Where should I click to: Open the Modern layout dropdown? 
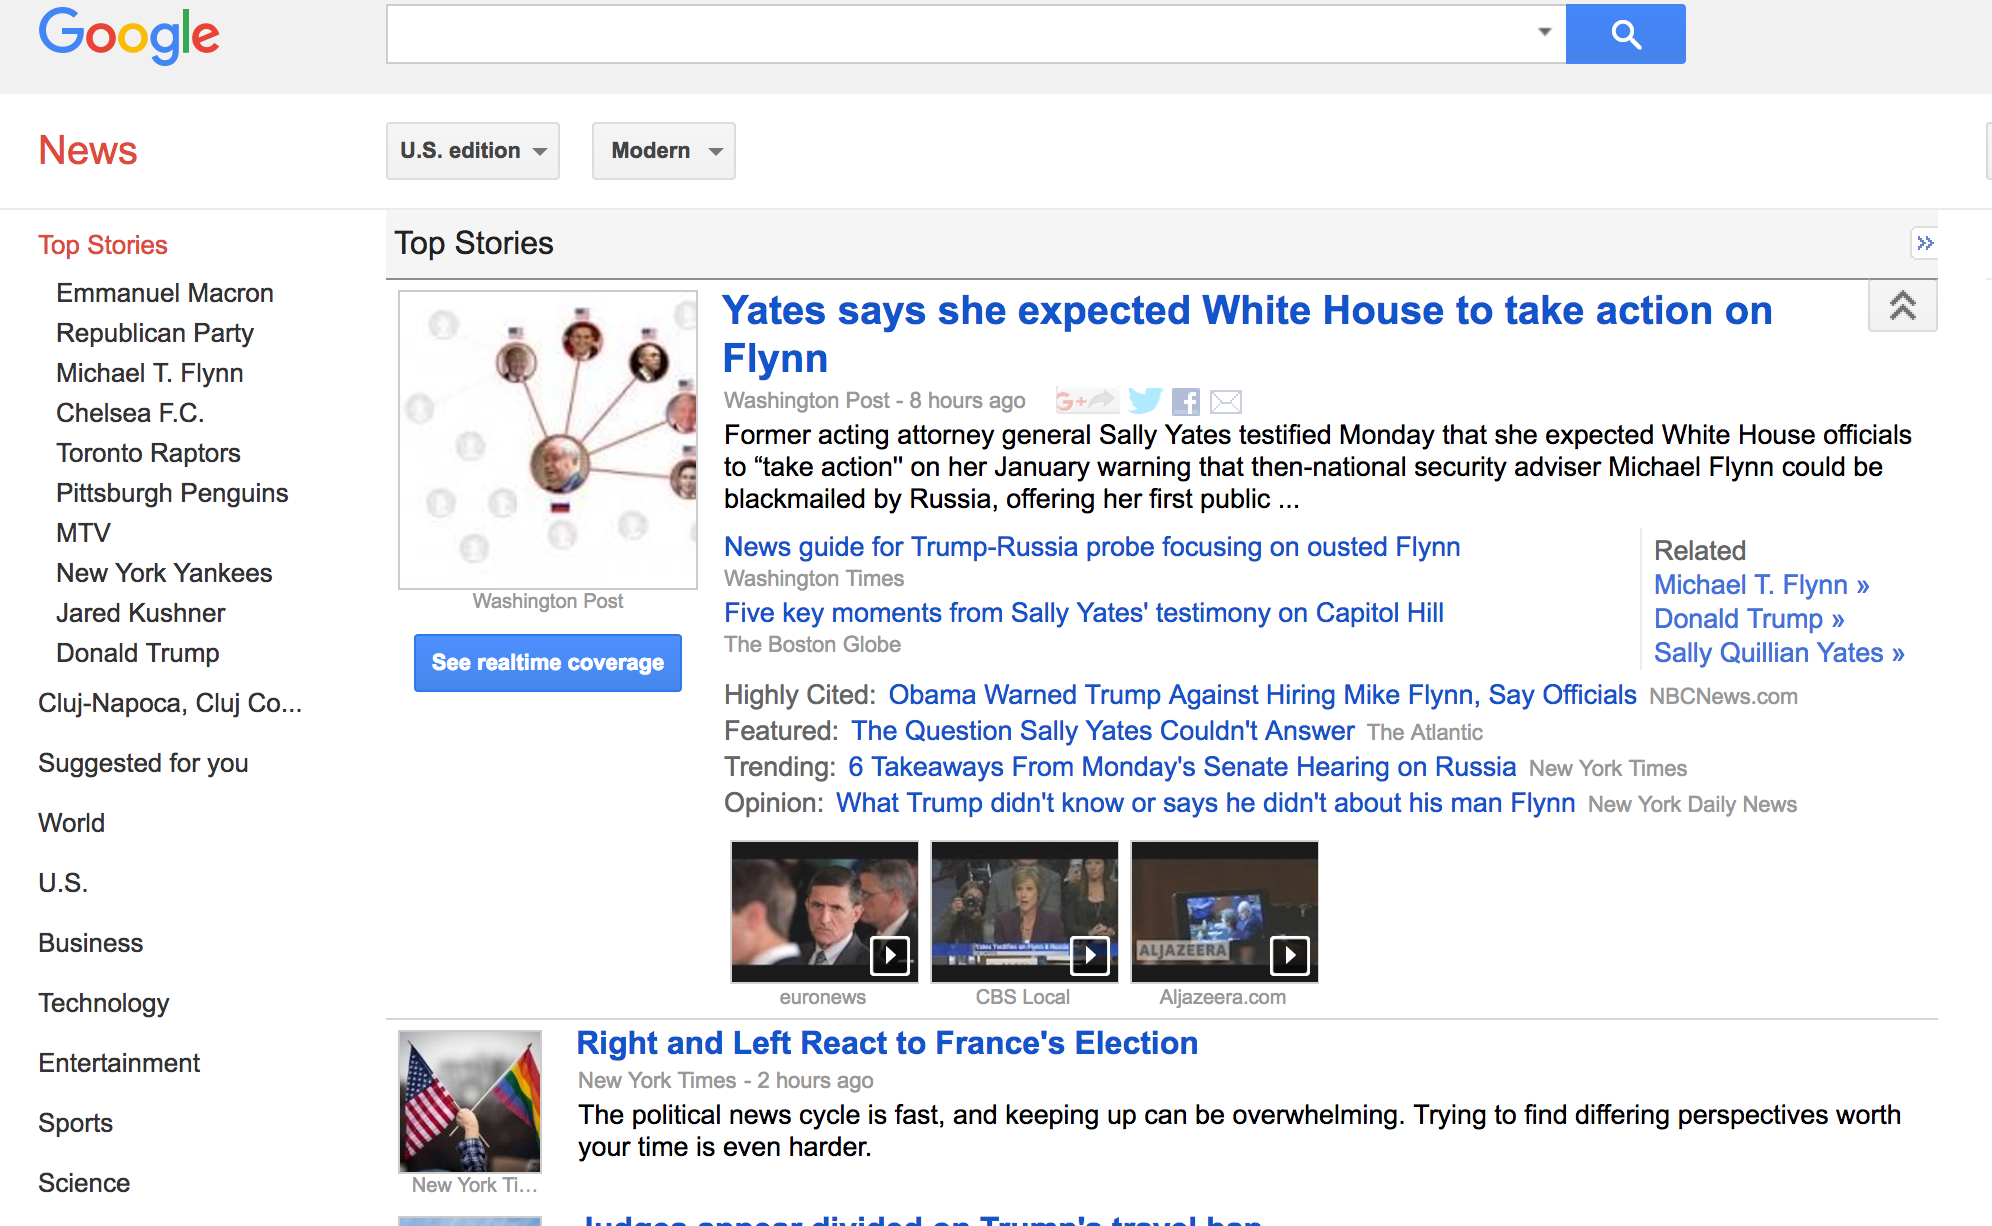pyautogui.click(x=663, y=151)
